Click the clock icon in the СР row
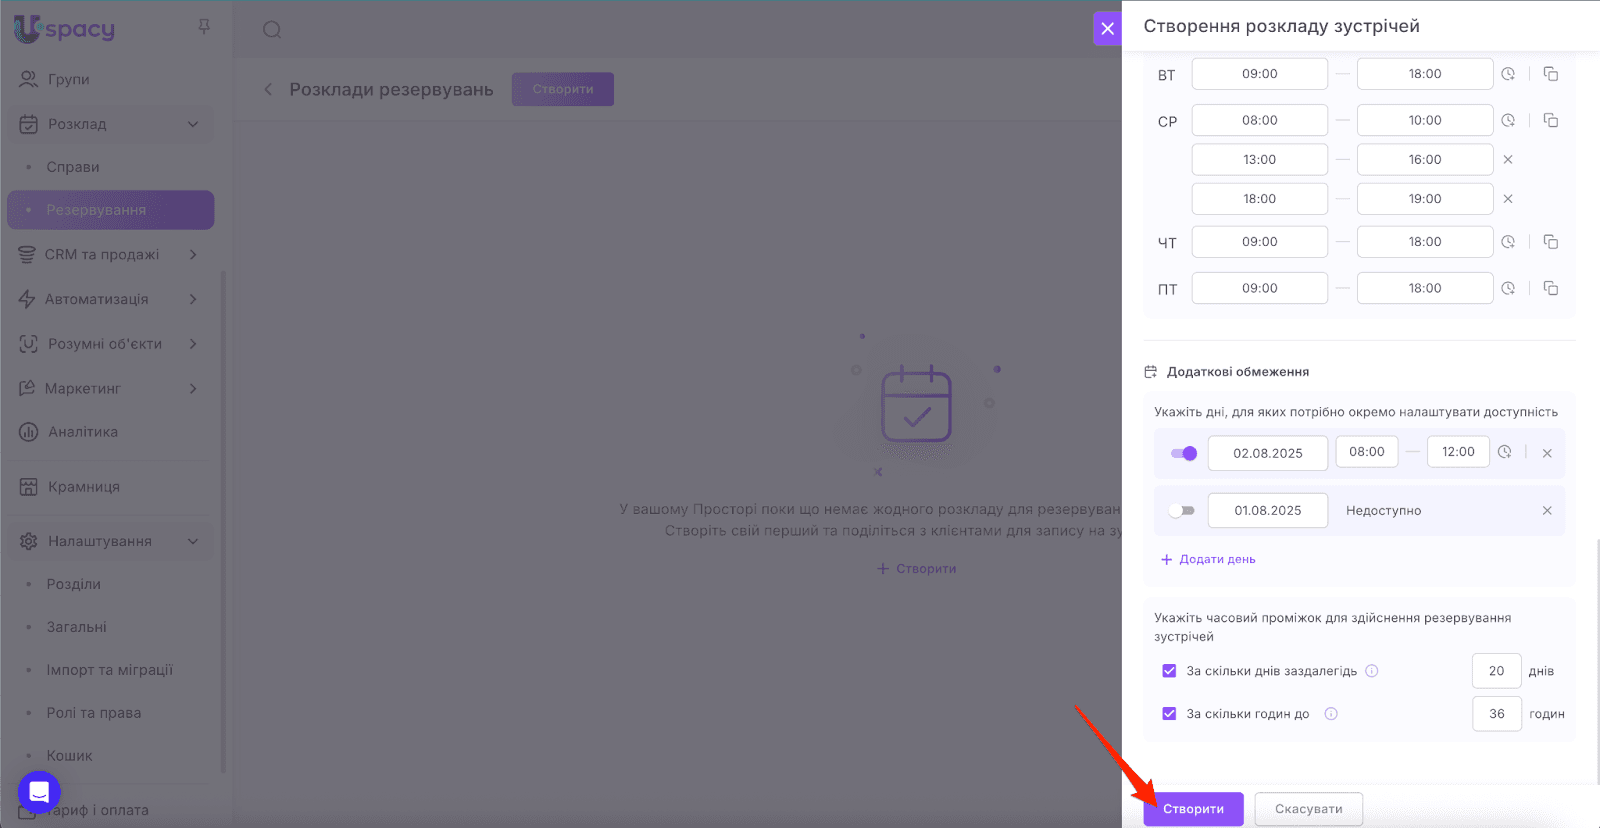This screenshot has width=1600, height=828. tap(1508, 120)
